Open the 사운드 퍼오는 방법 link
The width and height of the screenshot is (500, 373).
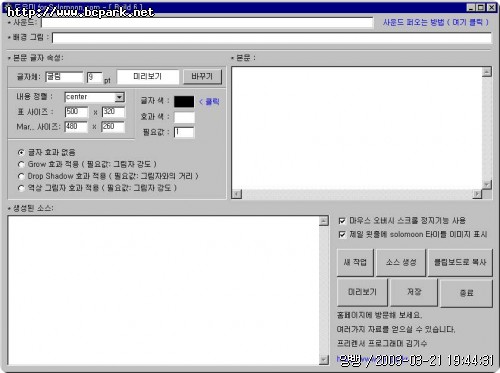point(436,22)
